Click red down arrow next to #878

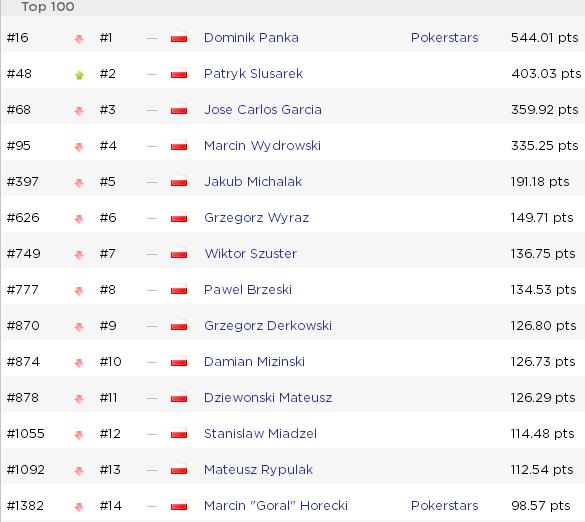point(79,399)
